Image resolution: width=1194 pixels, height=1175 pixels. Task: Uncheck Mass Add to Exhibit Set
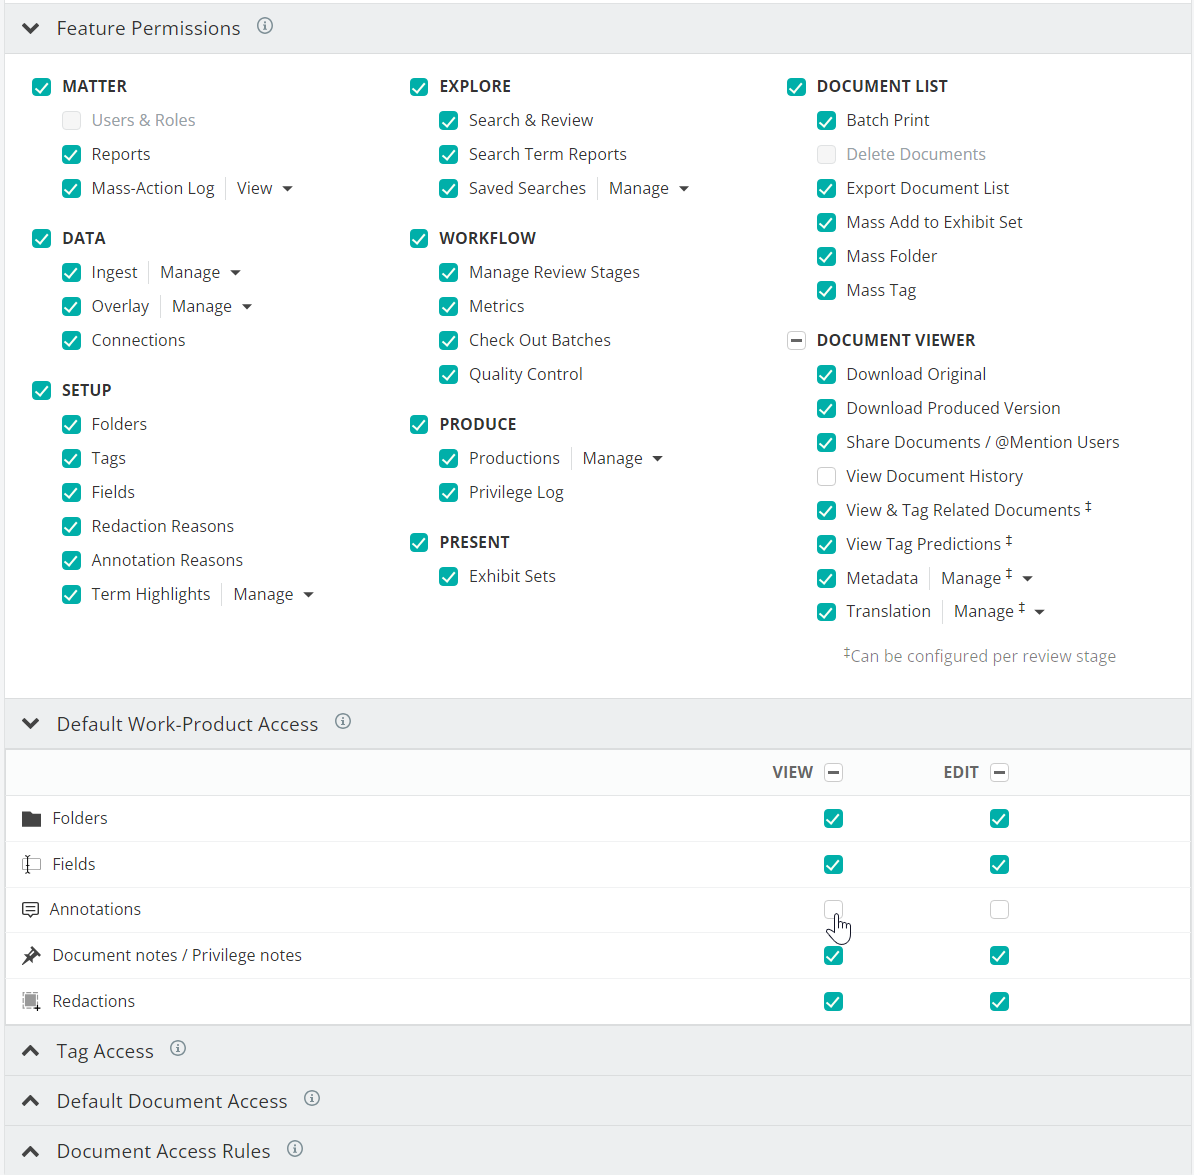826,222
